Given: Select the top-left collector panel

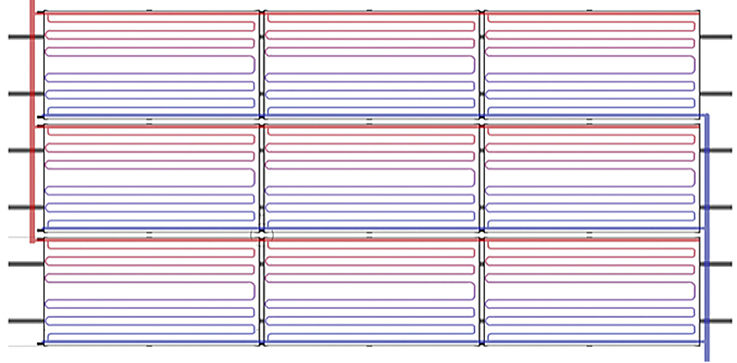Looking at the screenshot, I should (151, 64).
